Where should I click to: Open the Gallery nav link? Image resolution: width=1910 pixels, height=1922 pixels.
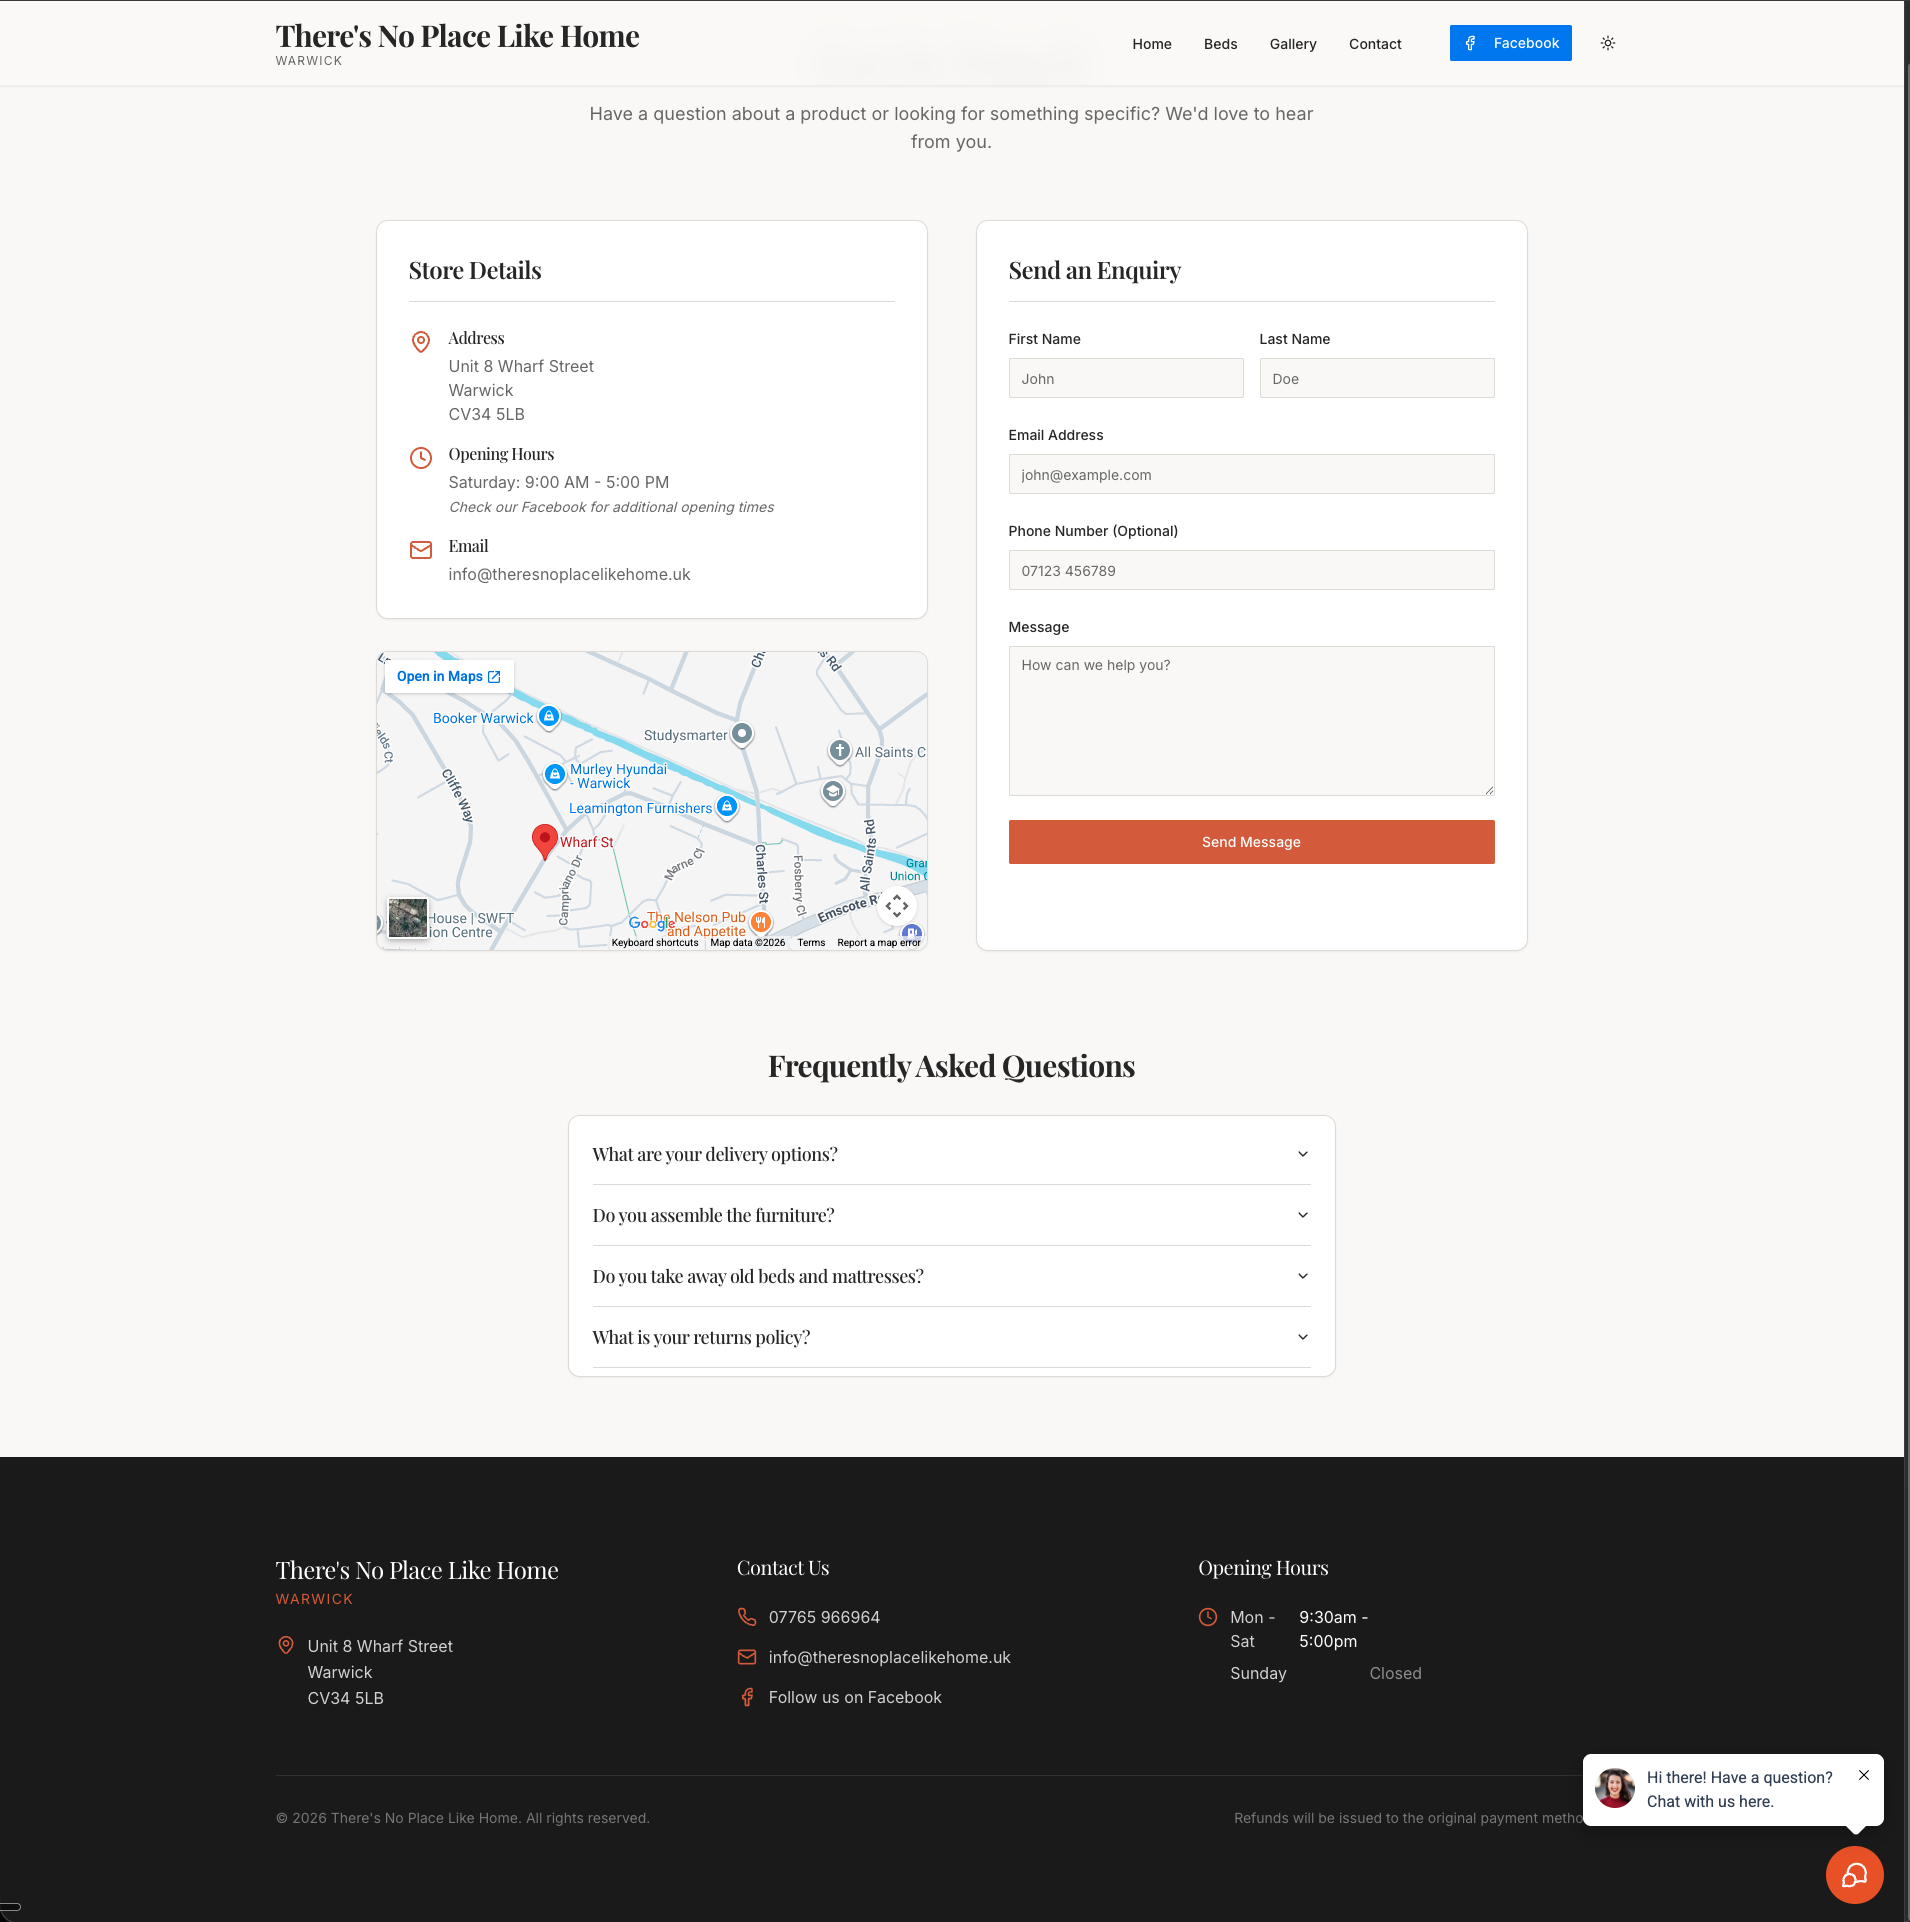[x=1292, y=44]
